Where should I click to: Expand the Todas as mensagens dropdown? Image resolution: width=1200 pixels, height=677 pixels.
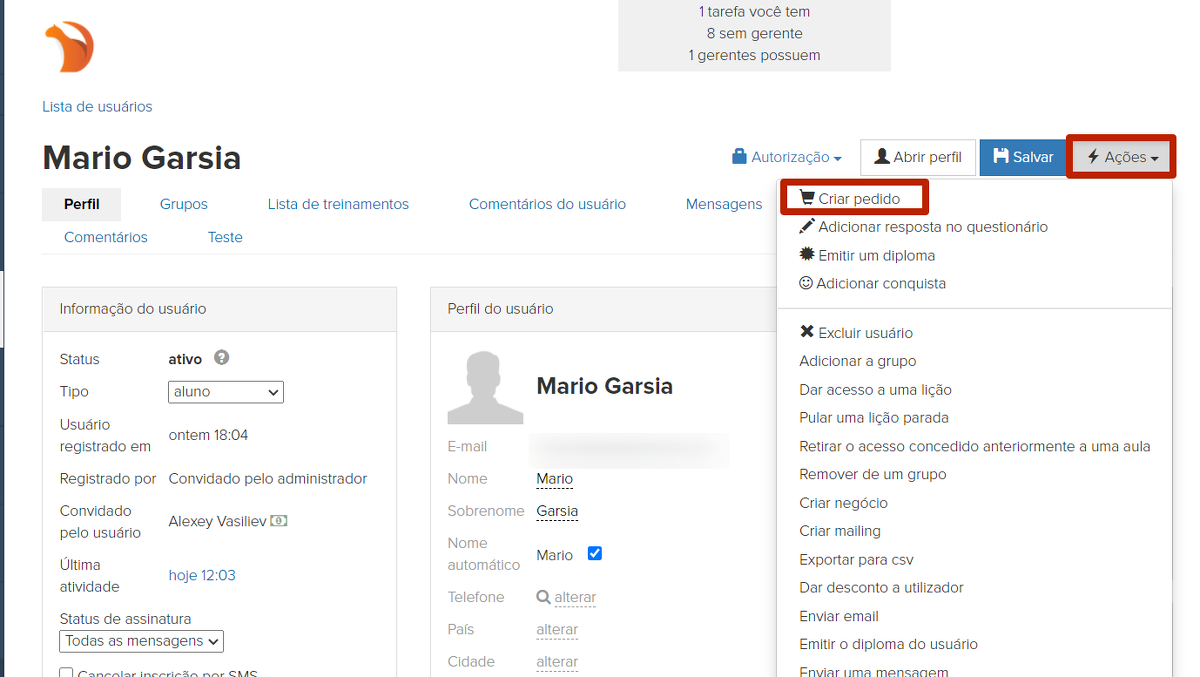(x=142, y=641)
